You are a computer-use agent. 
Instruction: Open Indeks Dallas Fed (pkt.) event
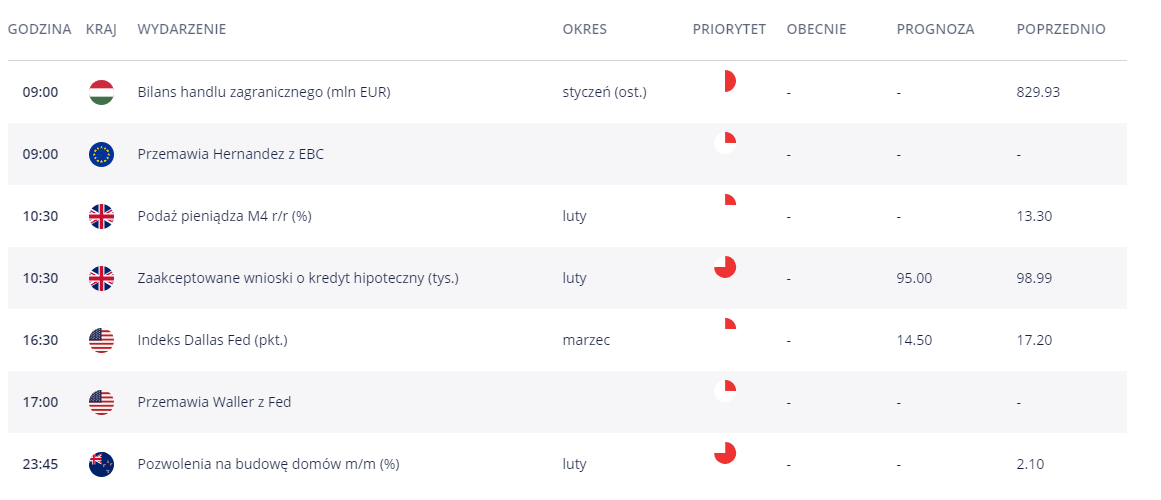click(213, 341)
